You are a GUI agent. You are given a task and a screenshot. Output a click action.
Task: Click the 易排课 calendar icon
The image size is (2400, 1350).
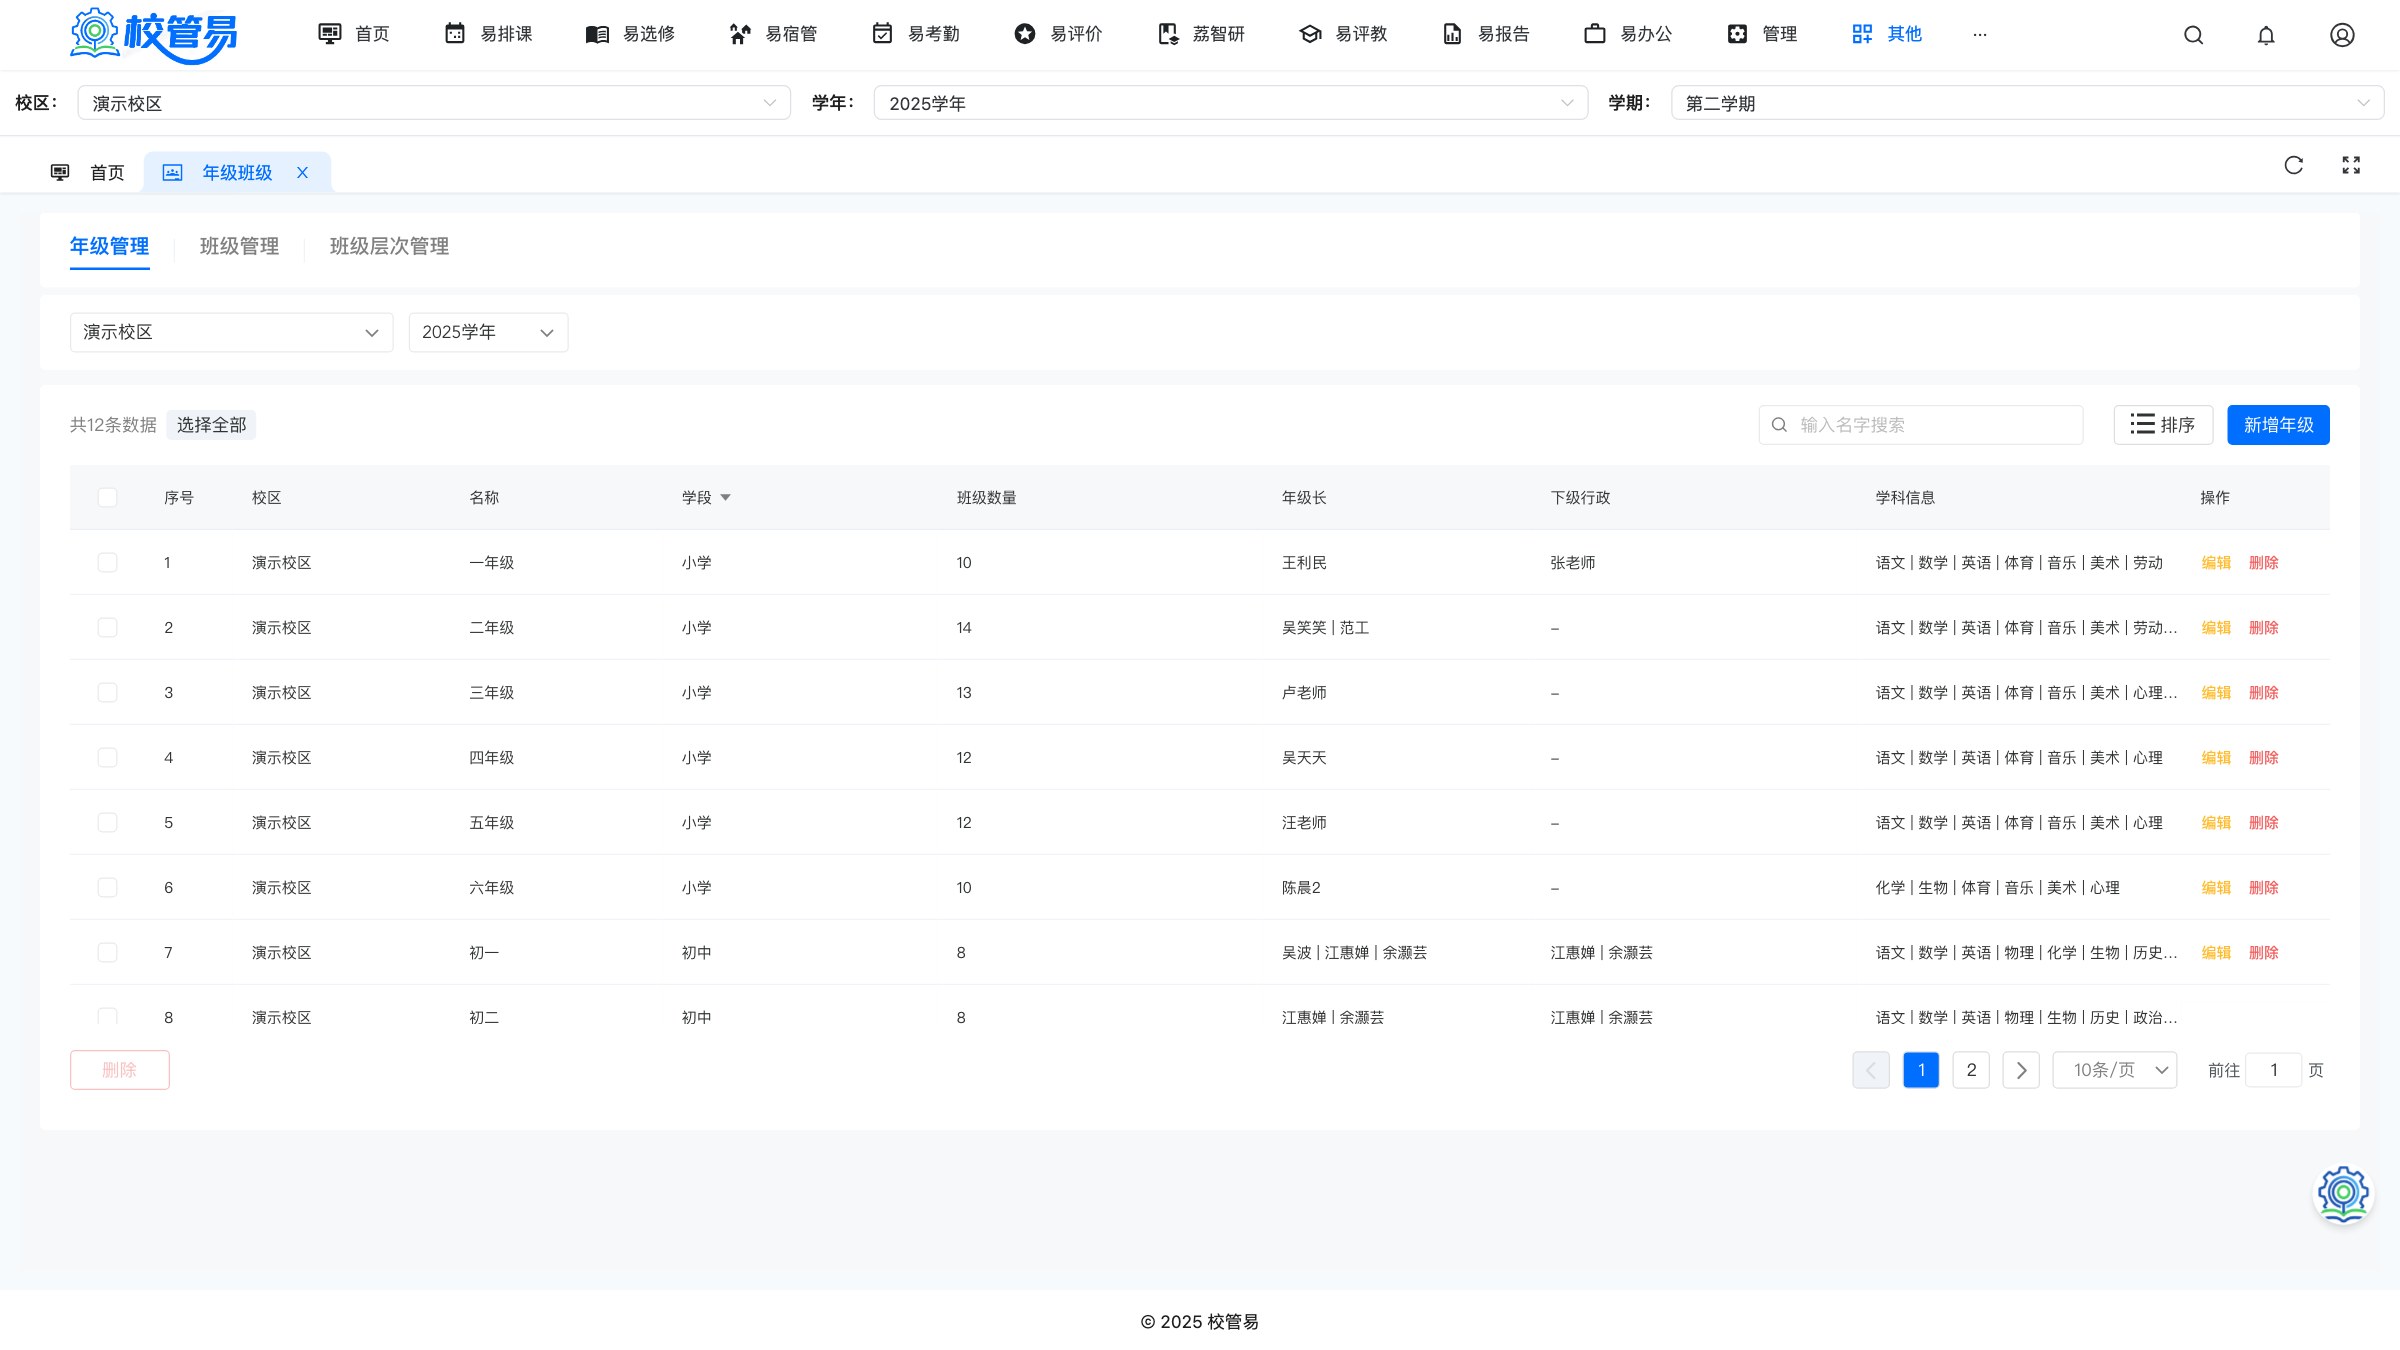click(x=455, y=34)
